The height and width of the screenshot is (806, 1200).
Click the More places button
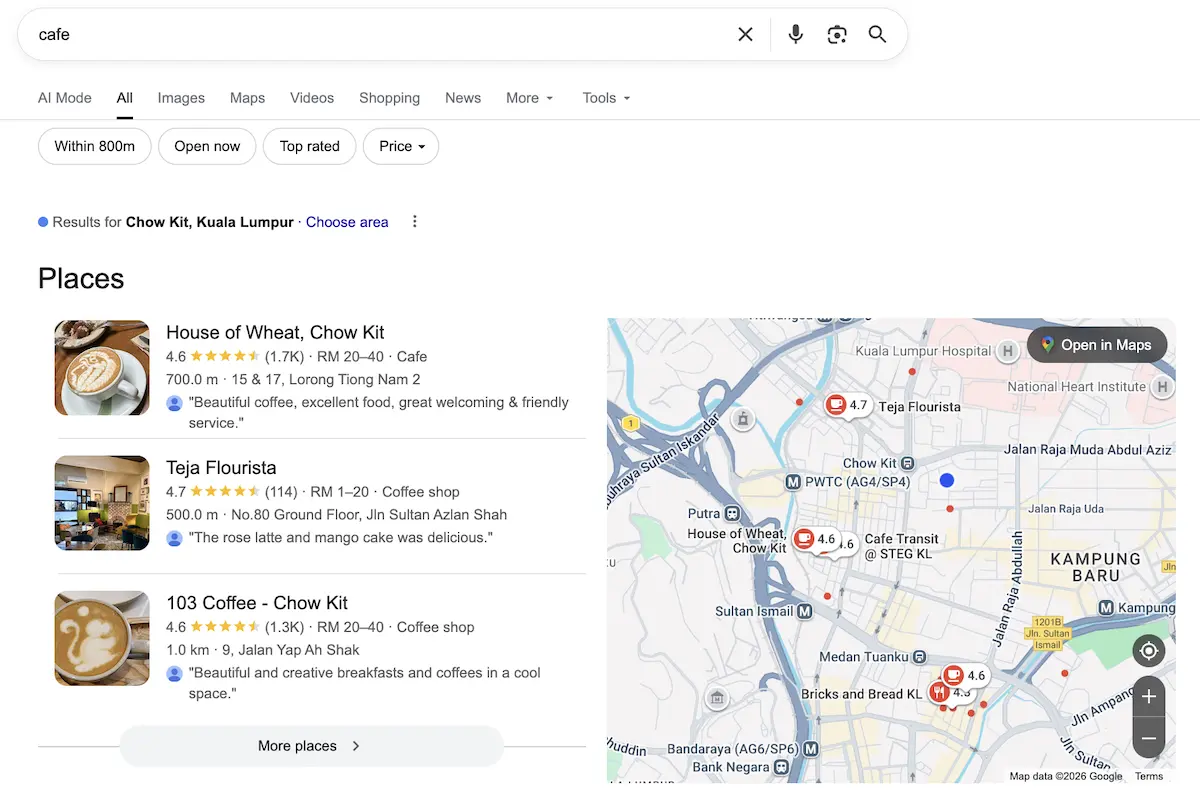click(310, 746)
